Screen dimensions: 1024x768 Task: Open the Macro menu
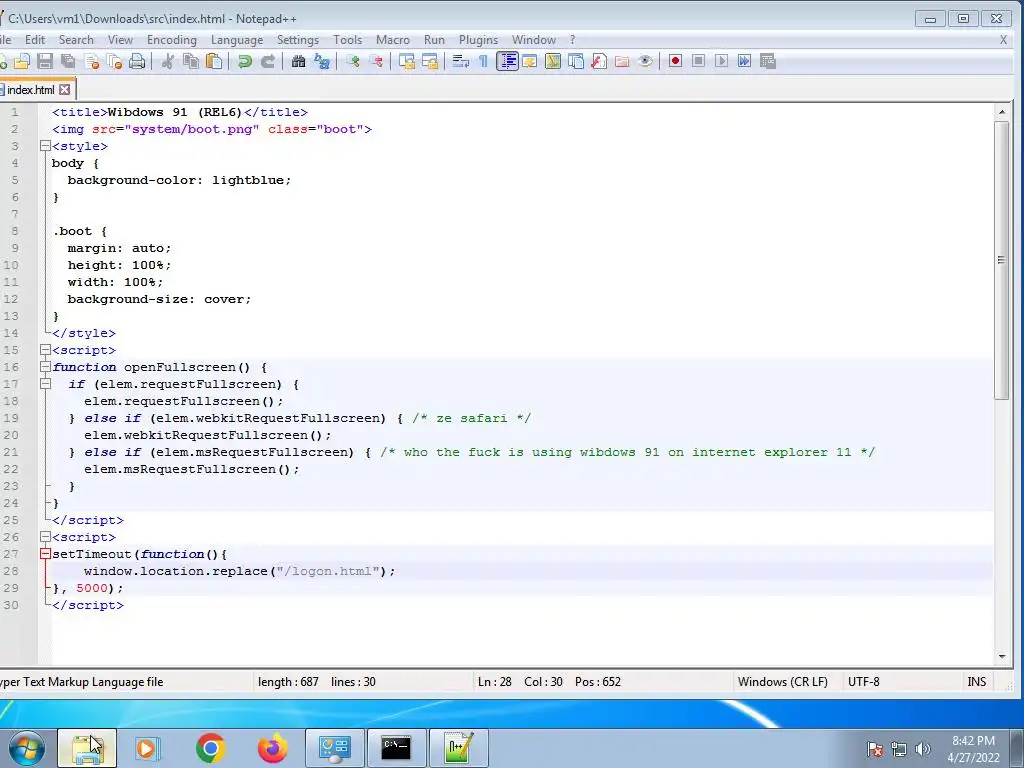[392, 40]
